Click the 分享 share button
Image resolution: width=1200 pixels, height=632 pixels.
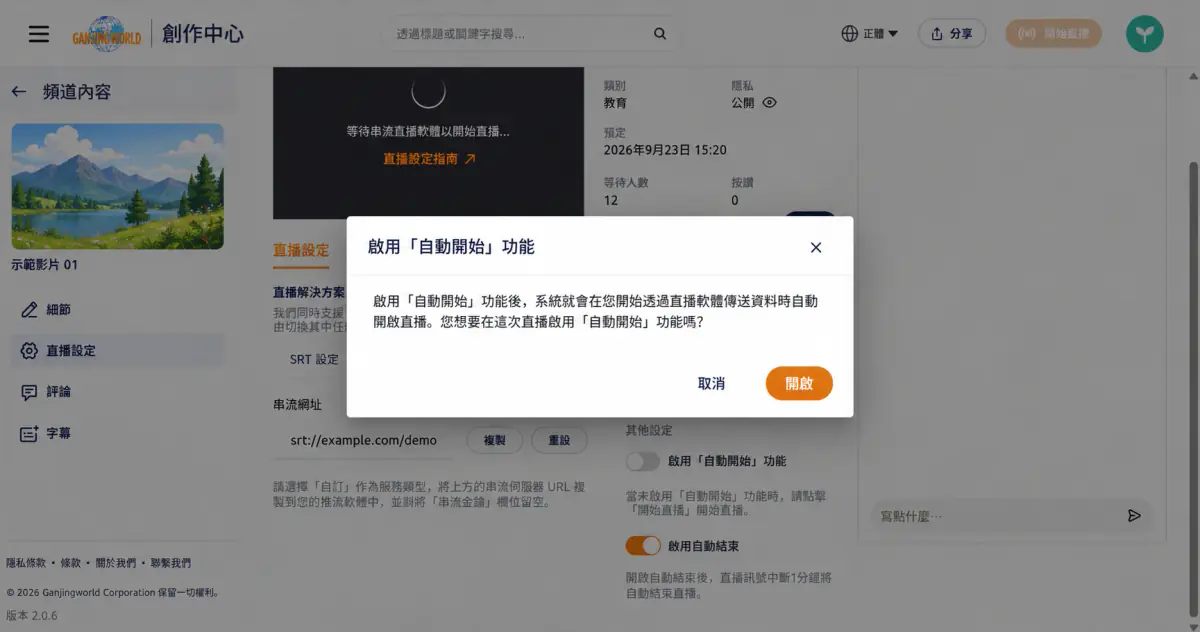[x=952, y=34]
